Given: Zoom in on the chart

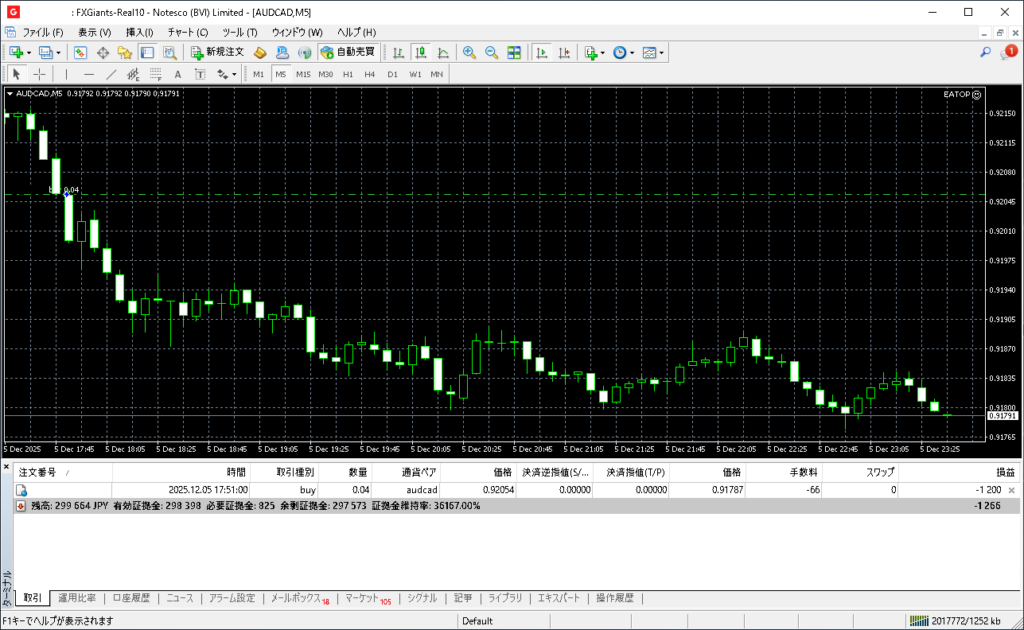Looking at the screenshot, I should tap(469, 52).
